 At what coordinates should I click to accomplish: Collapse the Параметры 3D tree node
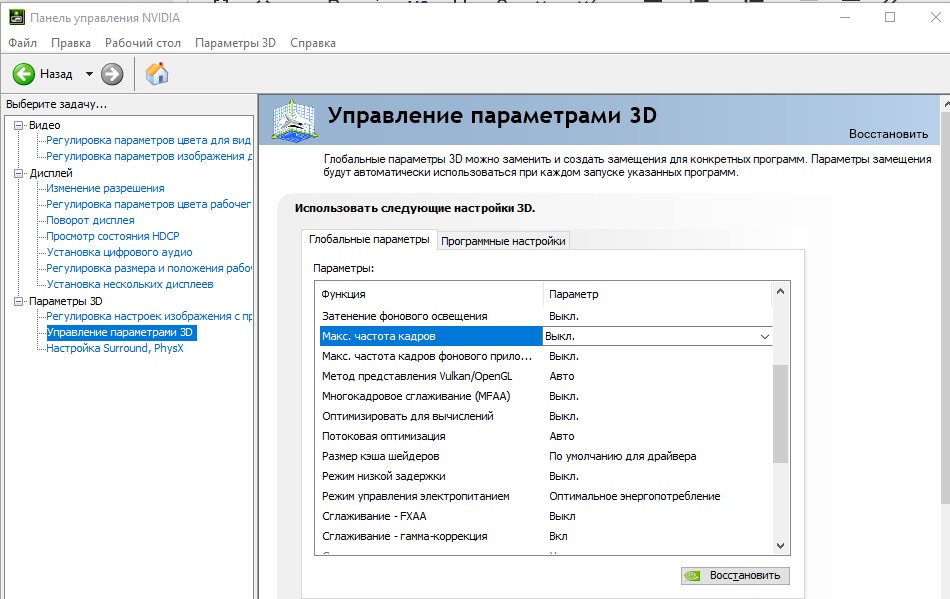point(19,301)
